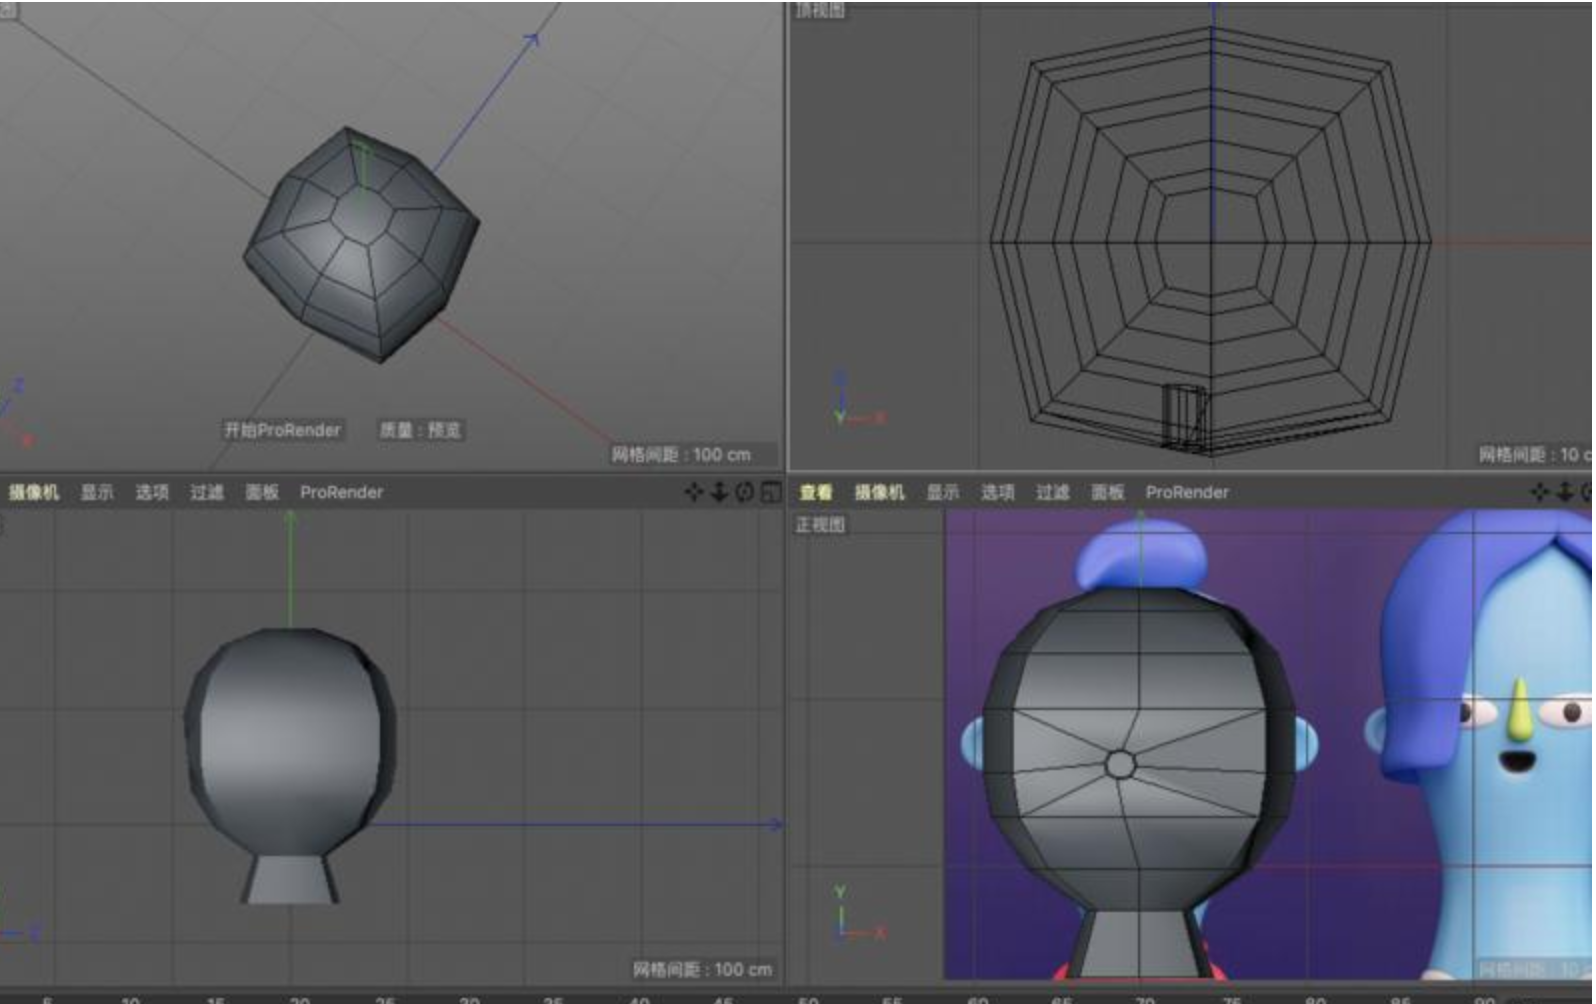Open 显示 menu in the 正视图 viewport header
This screenshot has width=1596, height=1004.
pyautogui.click(x=942, y=492)
